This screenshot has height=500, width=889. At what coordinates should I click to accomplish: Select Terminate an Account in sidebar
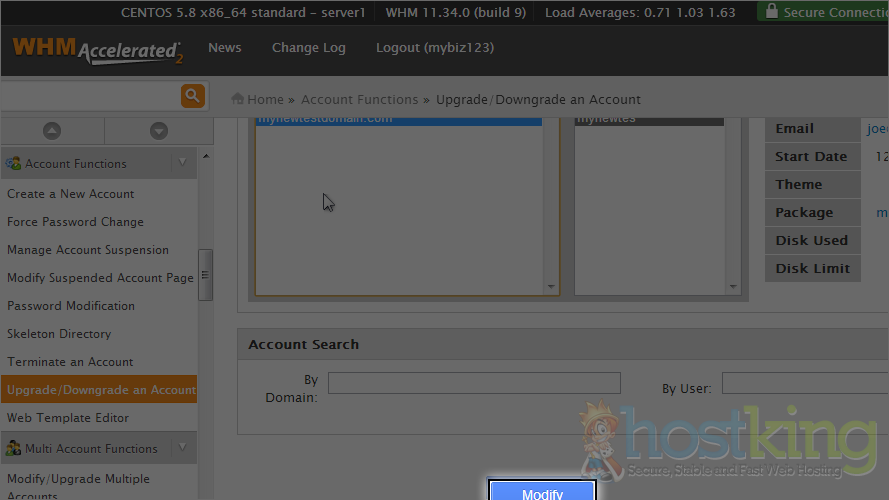(x=70, y=362)
